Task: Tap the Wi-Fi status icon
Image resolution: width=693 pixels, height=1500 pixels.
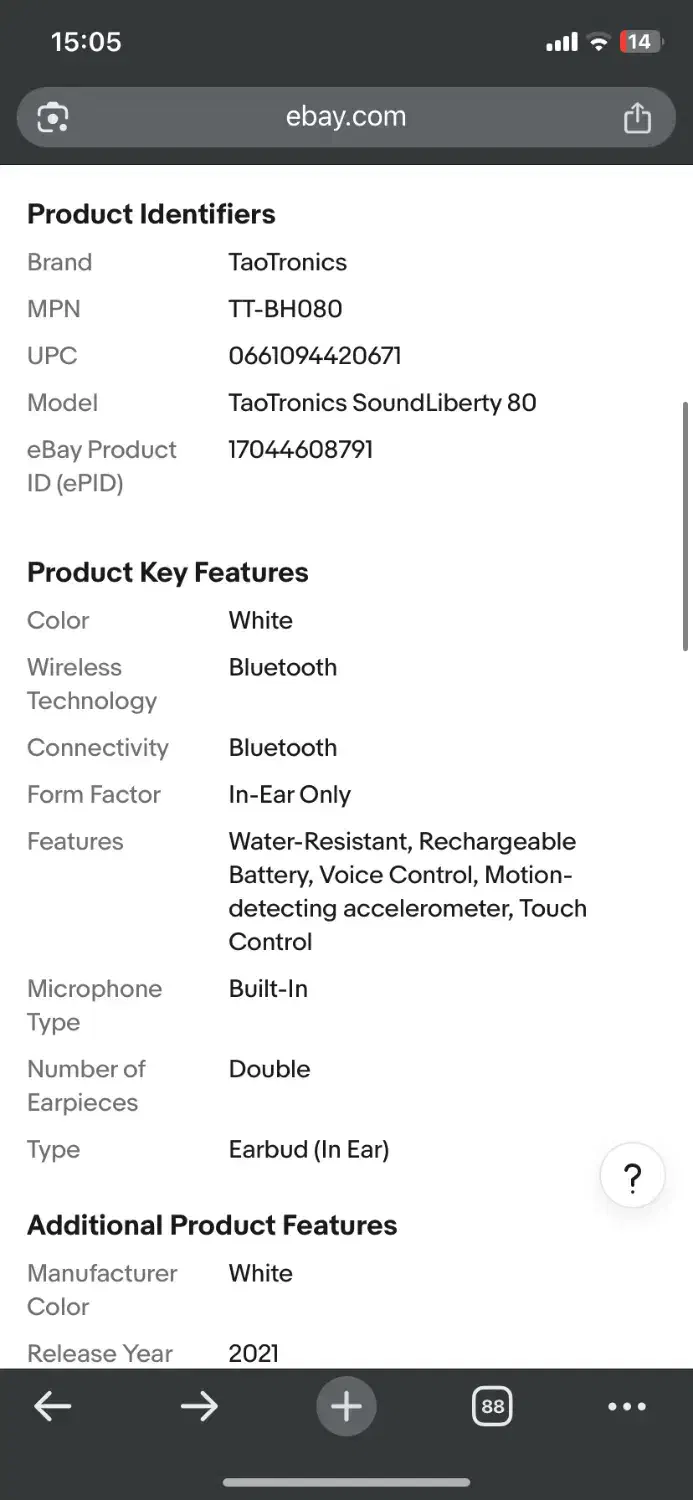Action: pos(599,42)
